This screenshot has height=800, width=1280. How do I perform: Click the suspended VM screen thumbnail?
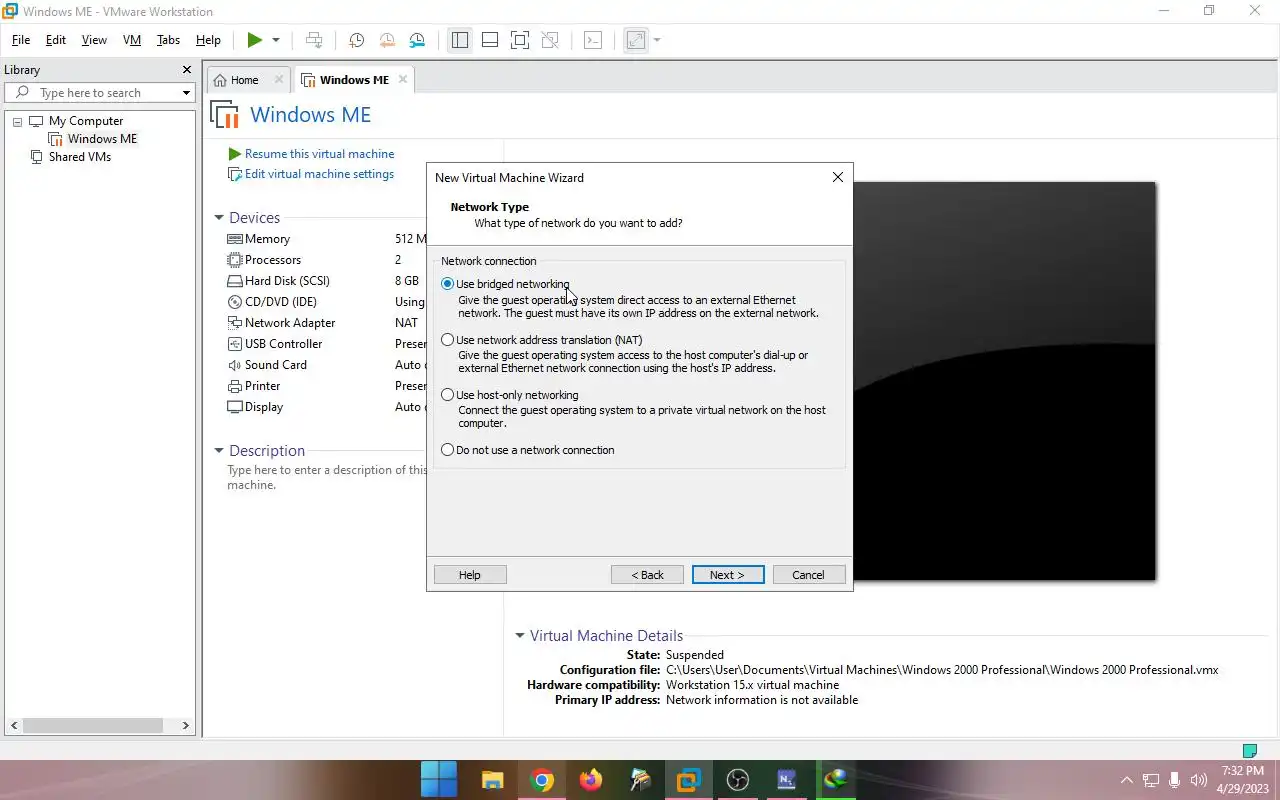(1004, 381)
